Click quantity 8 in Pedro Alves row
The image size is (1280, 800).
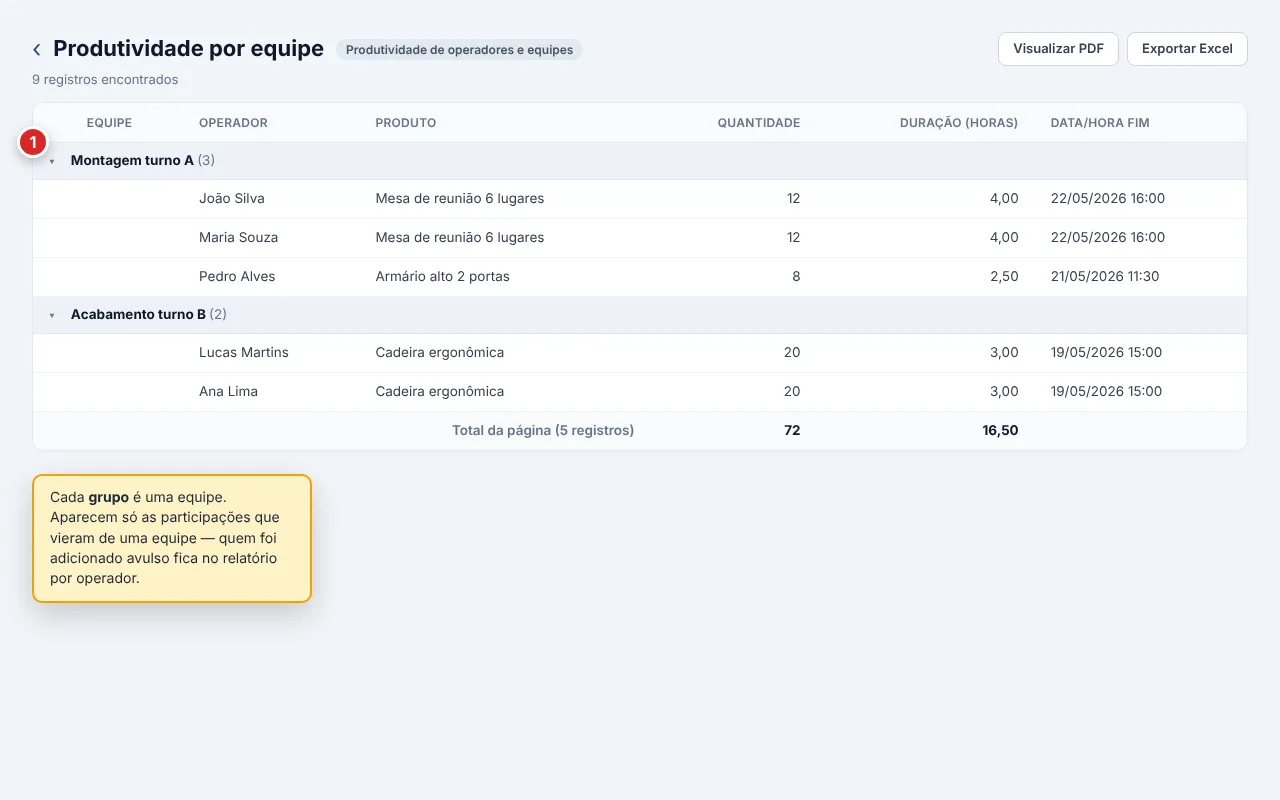(x=796, y=276)
